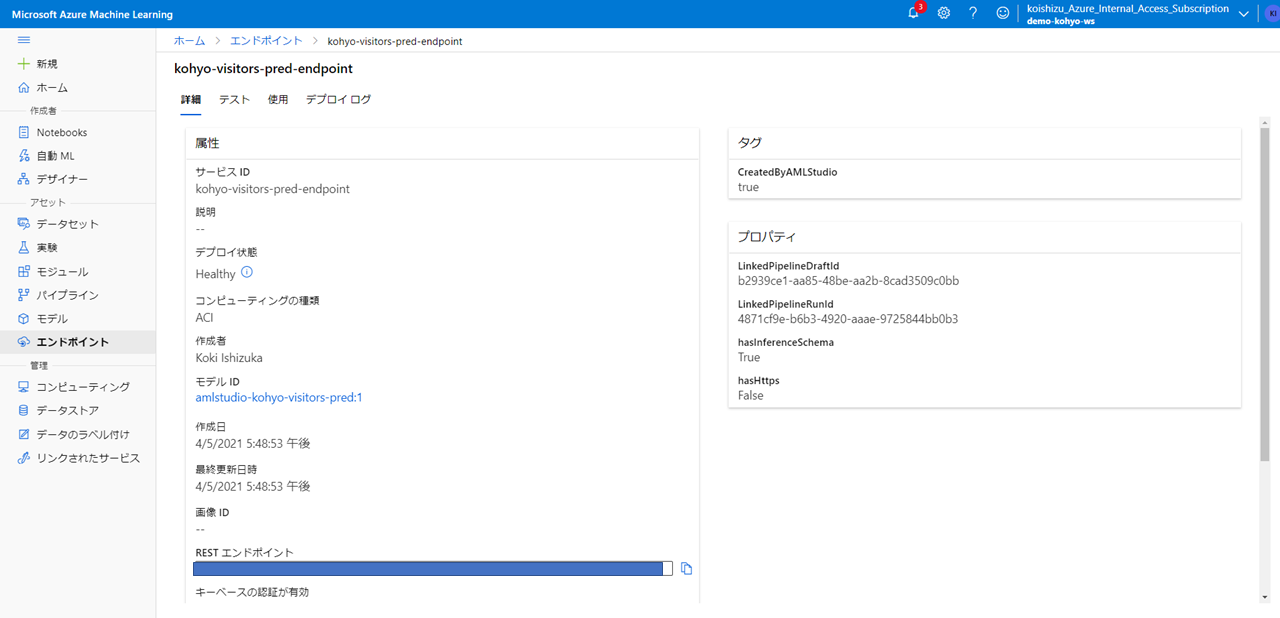Click the home icon beside ホーム

24,88
